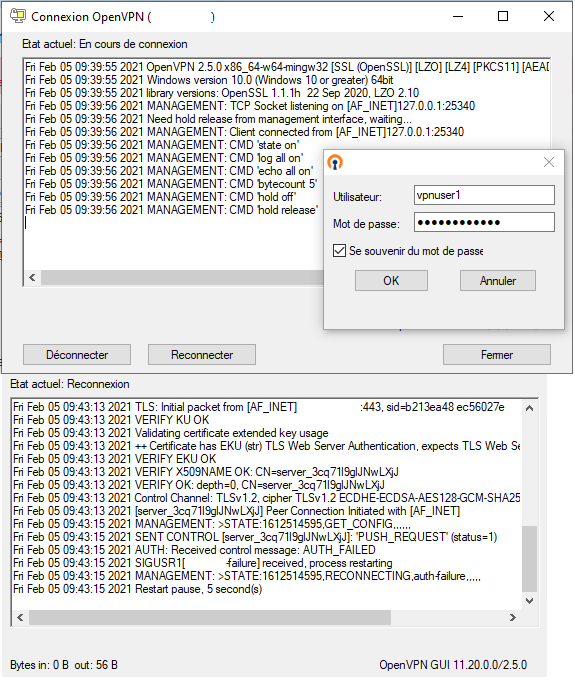Click log line 'TLS: Initial packet from'
The width and height of the screenshot is (575, 689).
click(259, 408)
